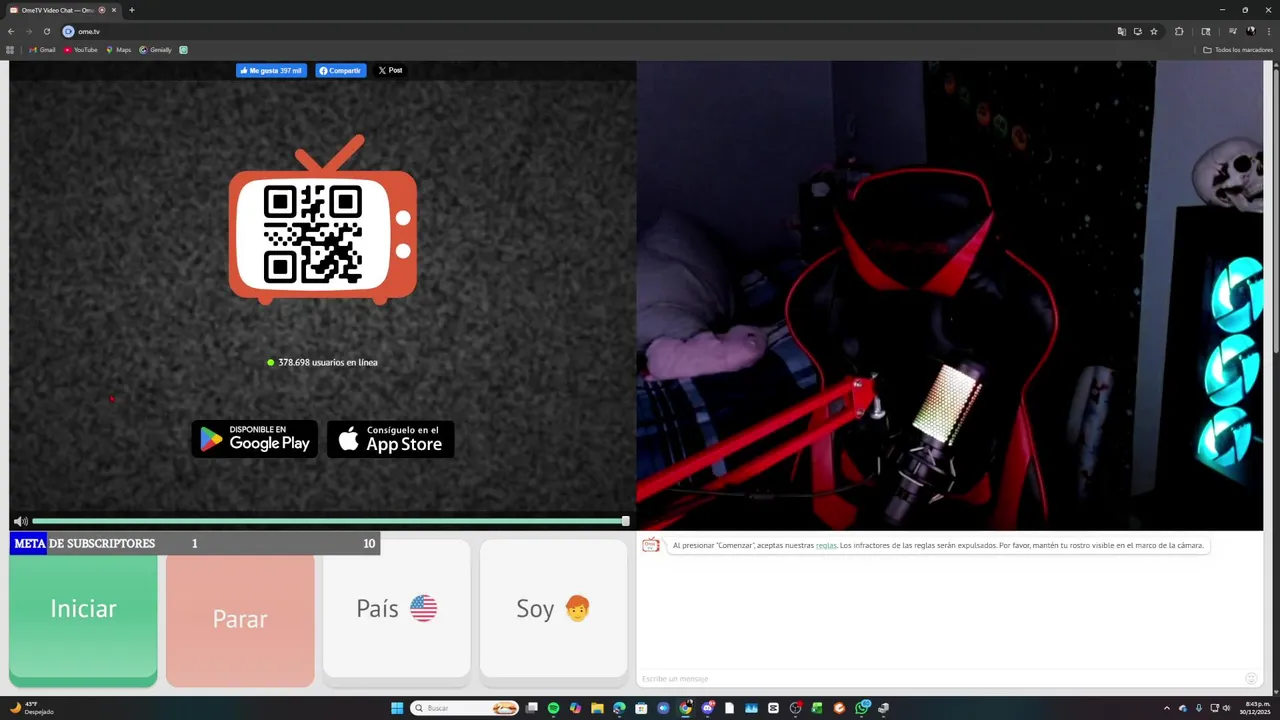
Task: Adjust the green volume slider
Action: pos(330,521)
